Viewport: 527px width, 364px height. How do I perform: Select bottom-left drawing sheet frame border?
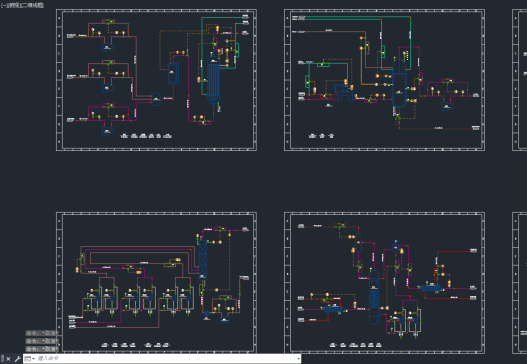pyautogui.click(x=156, y=213)
